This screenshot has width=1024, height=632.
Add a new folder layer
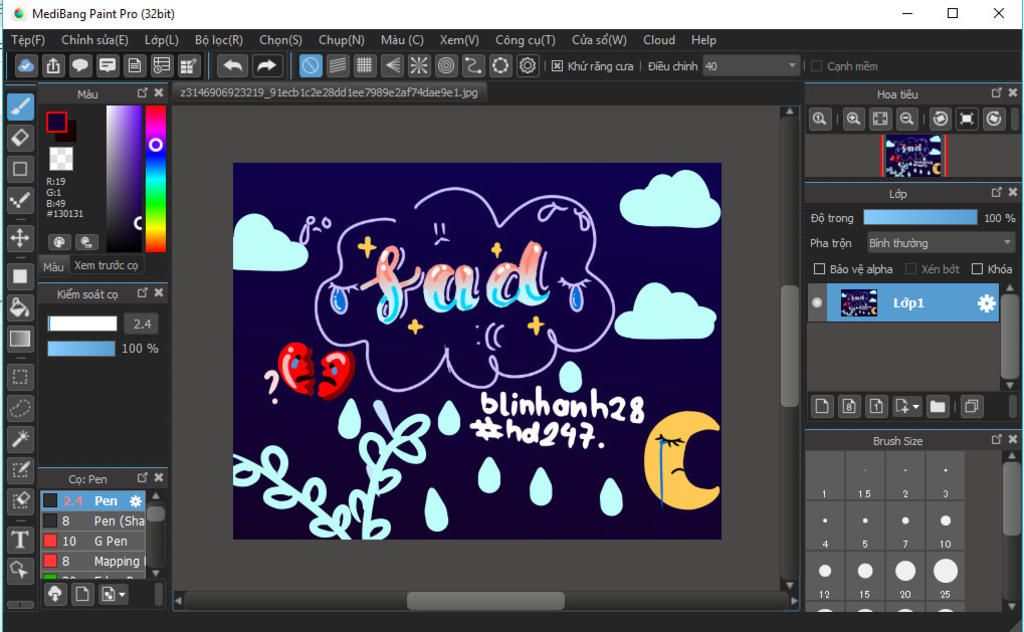937,407
